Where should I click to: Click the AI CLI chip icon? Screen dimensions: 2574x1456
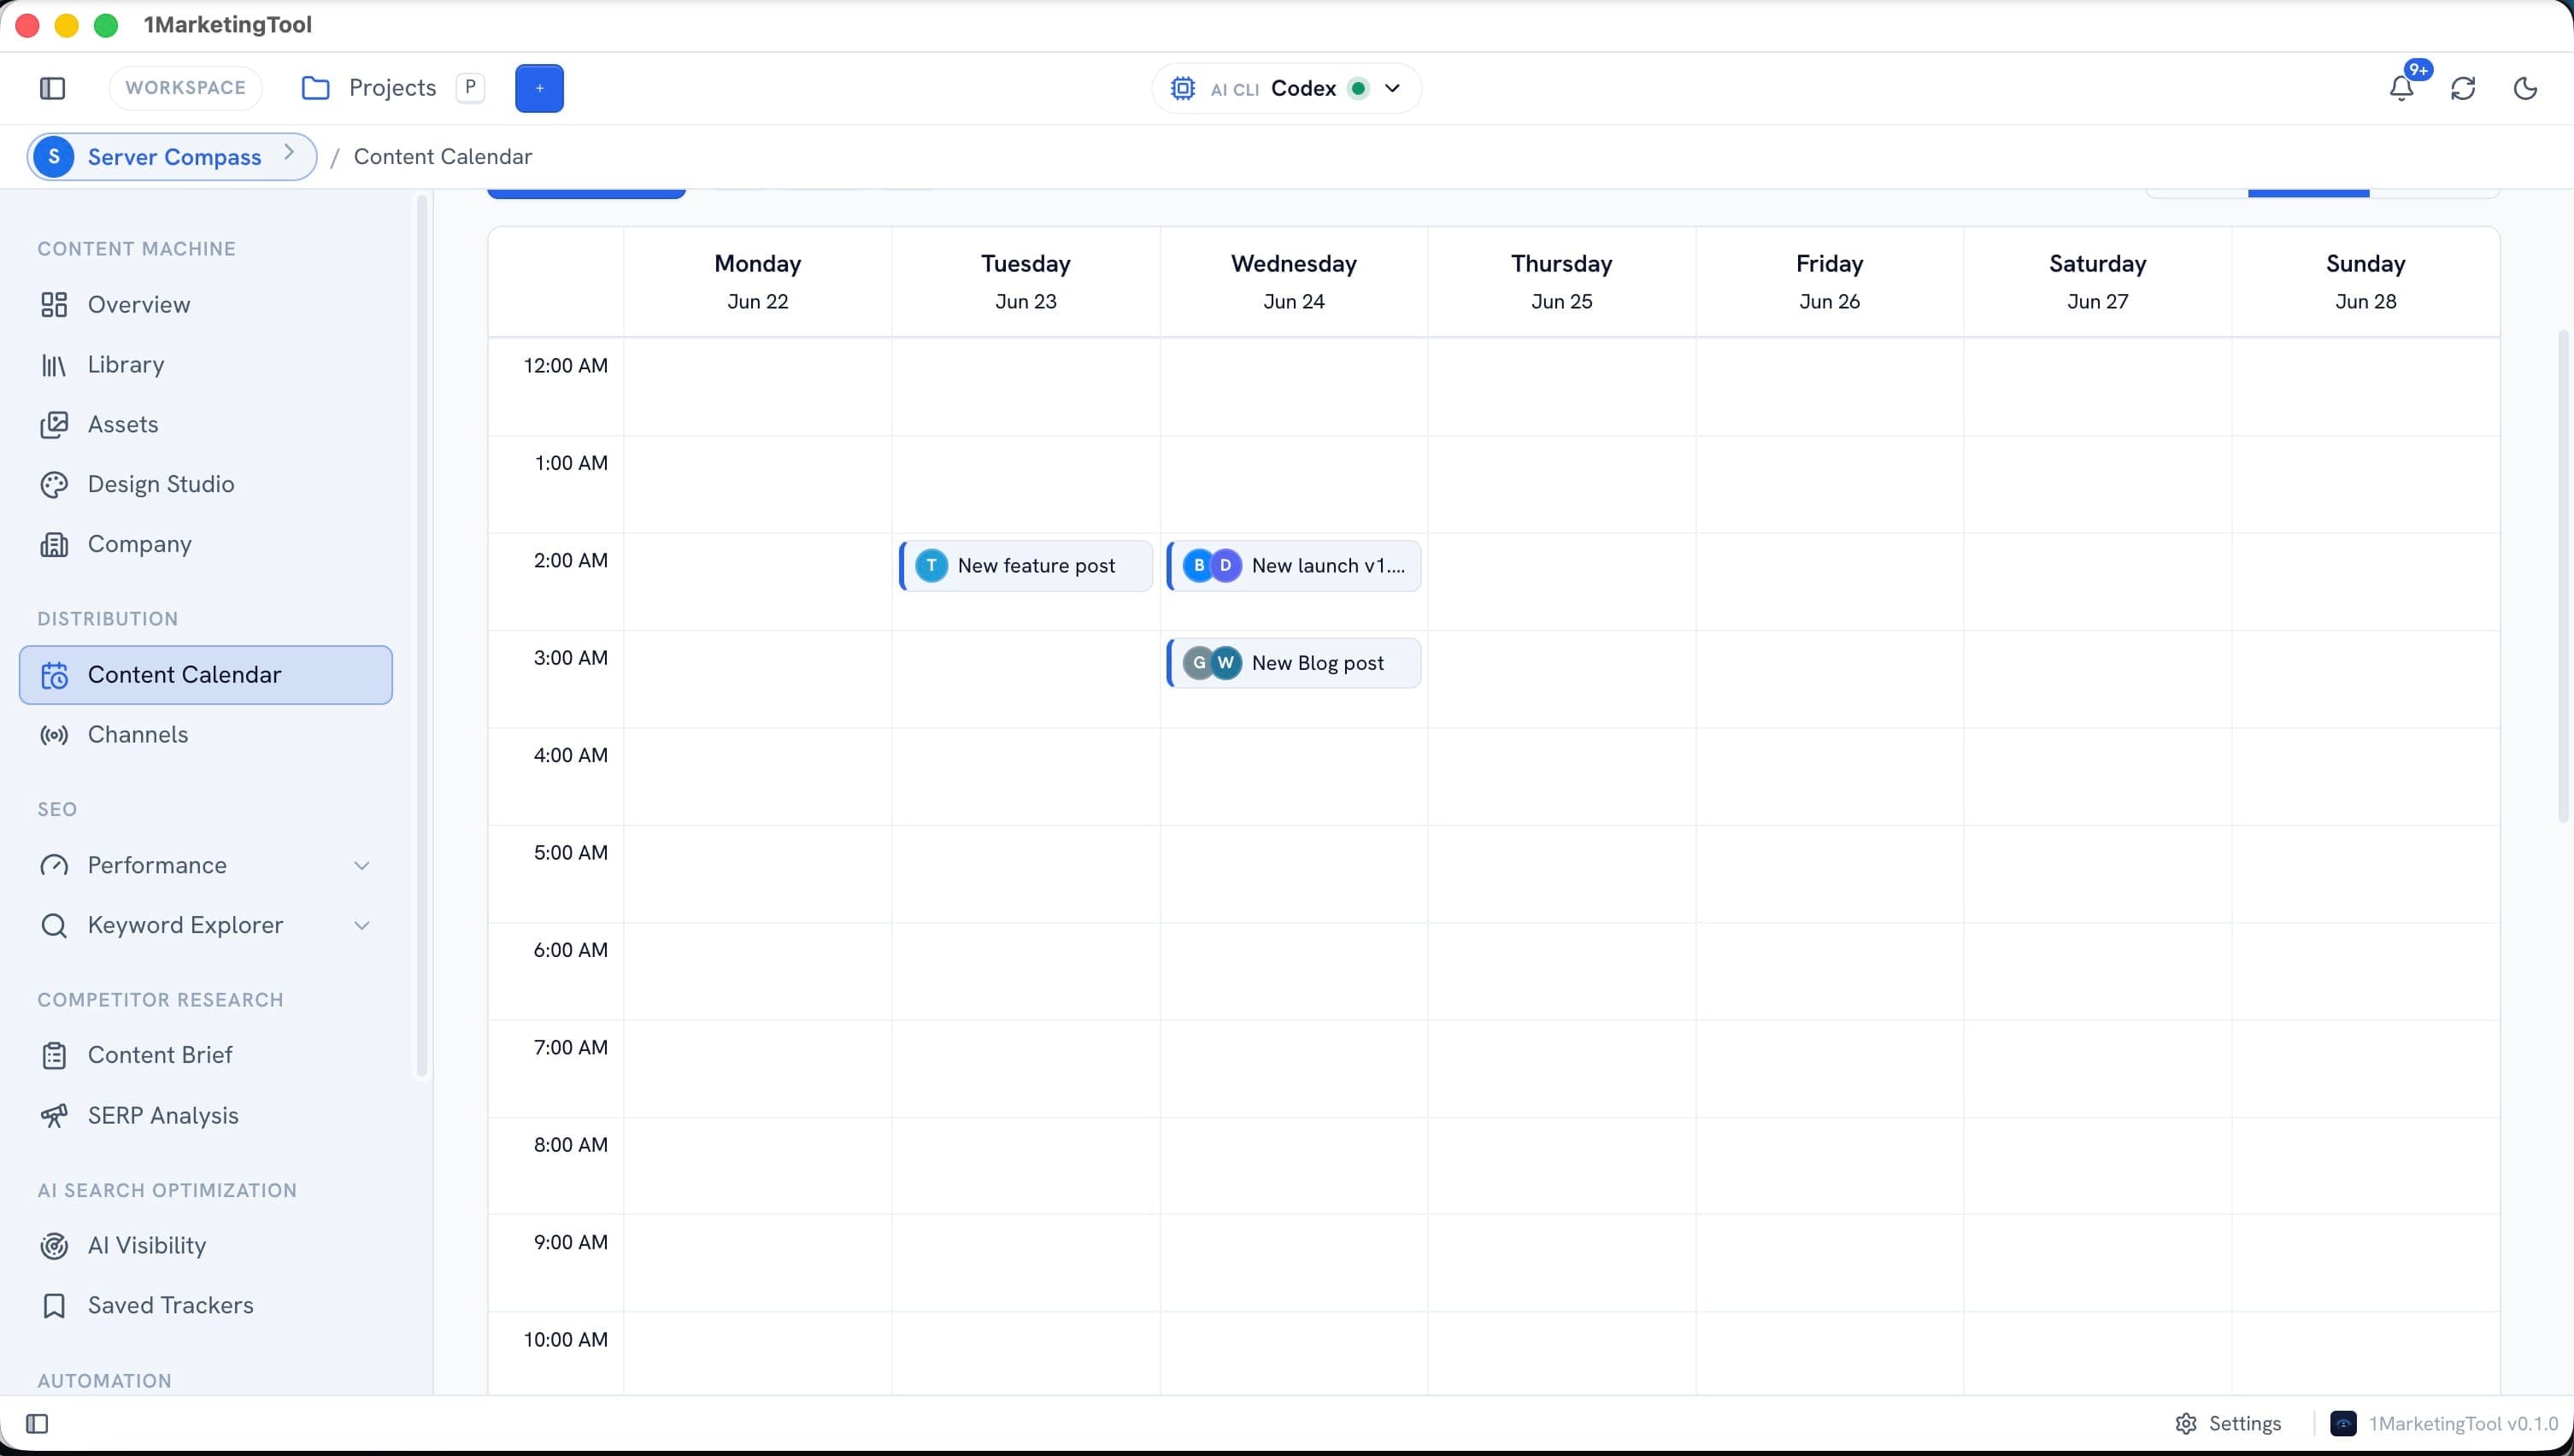tap(1182, 88)
